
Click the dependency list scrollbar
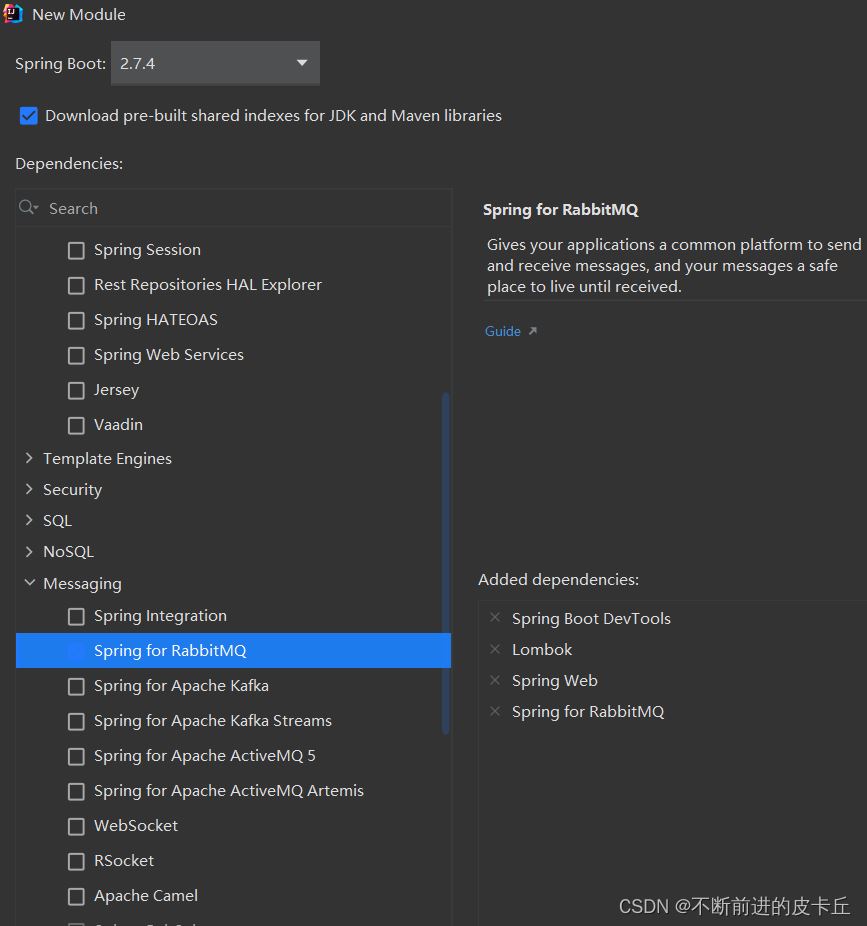[x=445, y=560]
